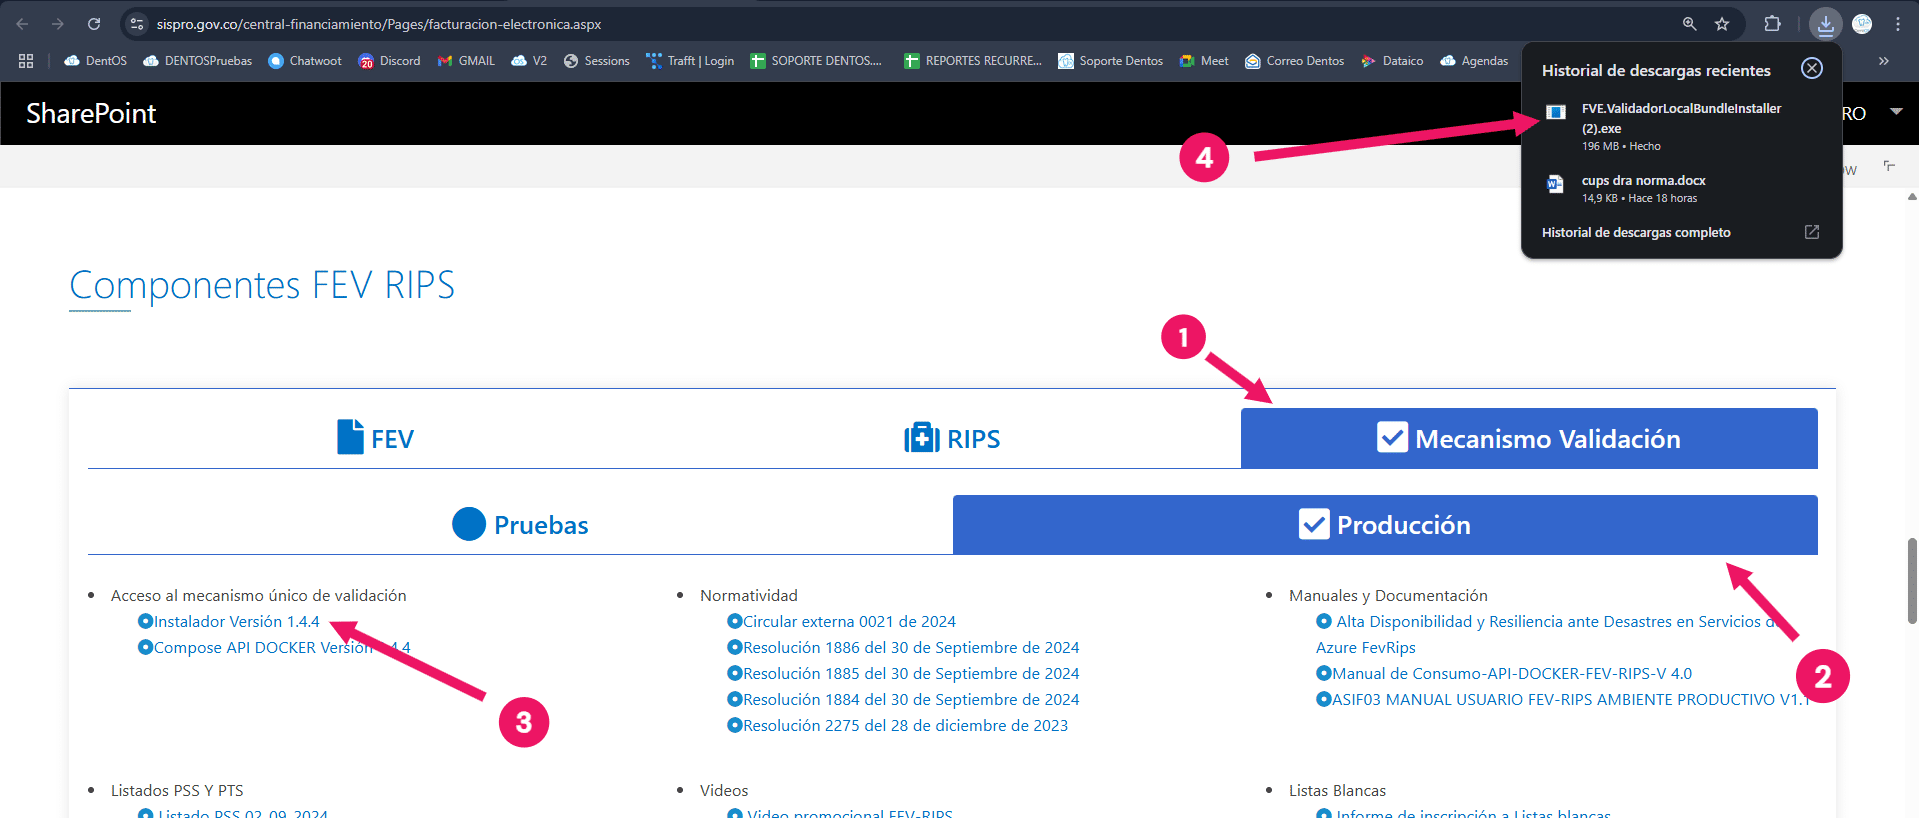Viewport: 1919px width, 818px height.
Task: Open the Agendas bookmark
Action: [1474, 61]
